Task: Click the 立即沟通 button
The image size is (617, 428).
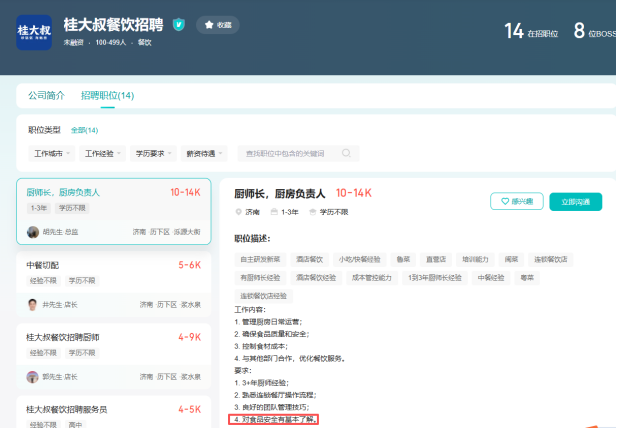Action: (x=575, y=202)
